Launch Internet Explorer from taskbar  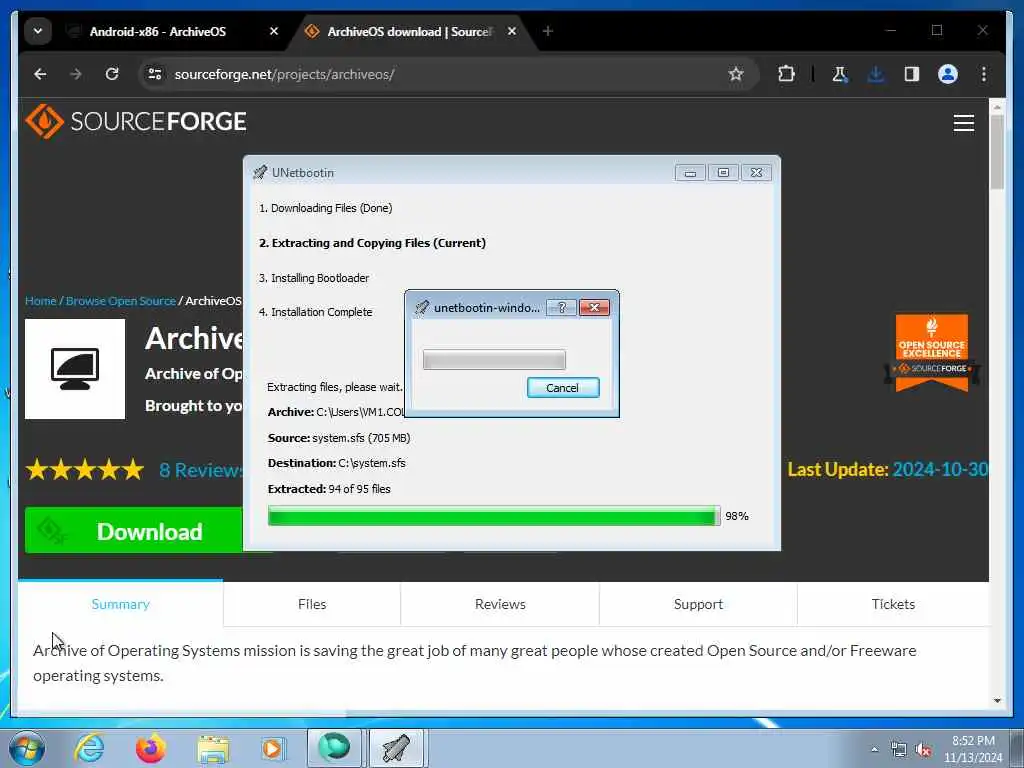click(89, 748)
